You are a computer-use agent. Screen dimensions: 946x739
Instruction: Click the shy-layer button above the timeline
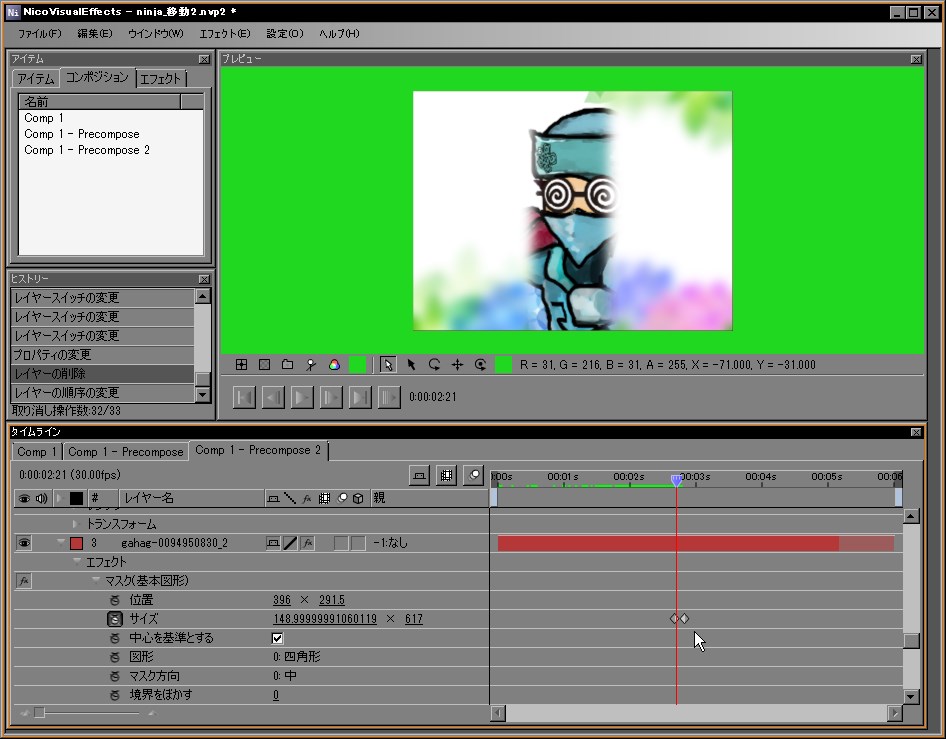[x=419, y=475]
